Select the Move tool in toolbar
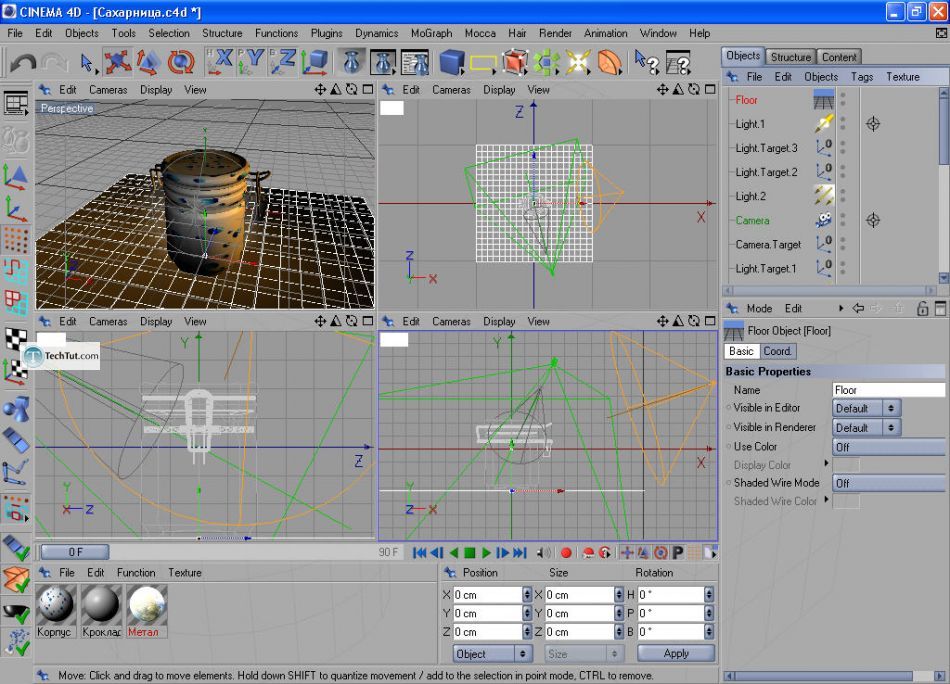Screen dimensions: 950x684 pyautogui.click(x=117, y=62)
